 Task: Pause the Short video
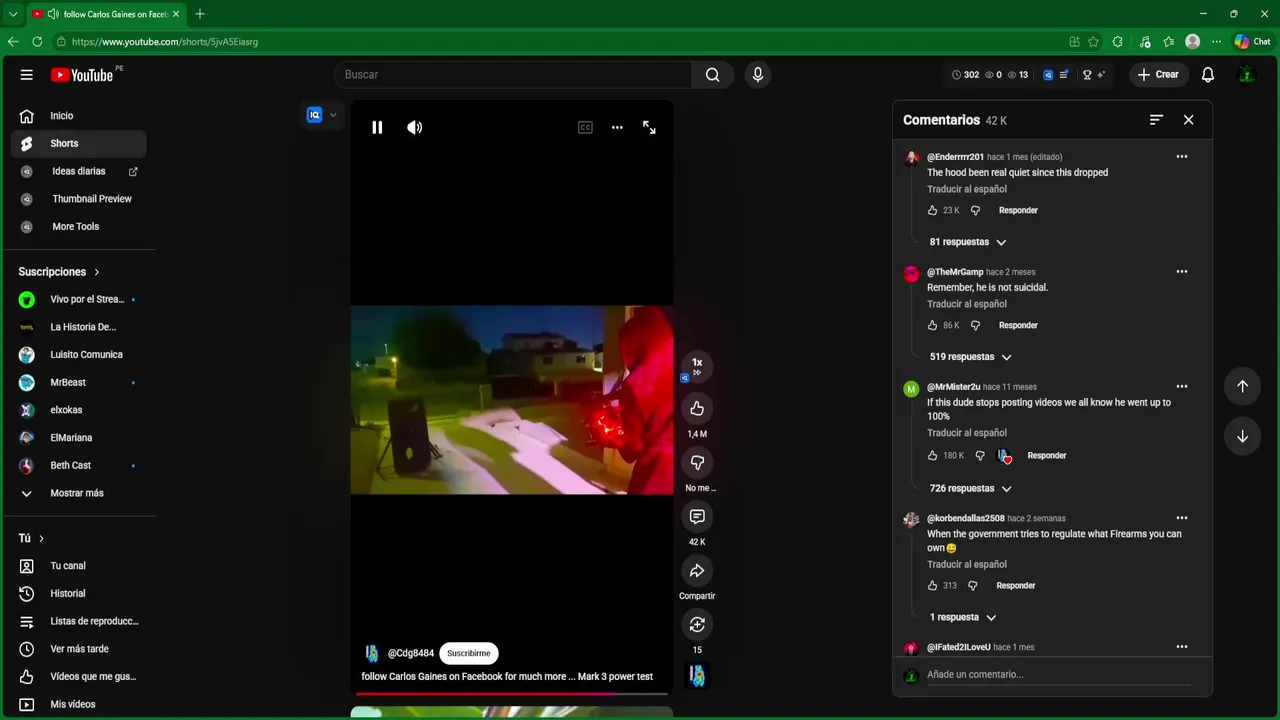tap(377, 128)
